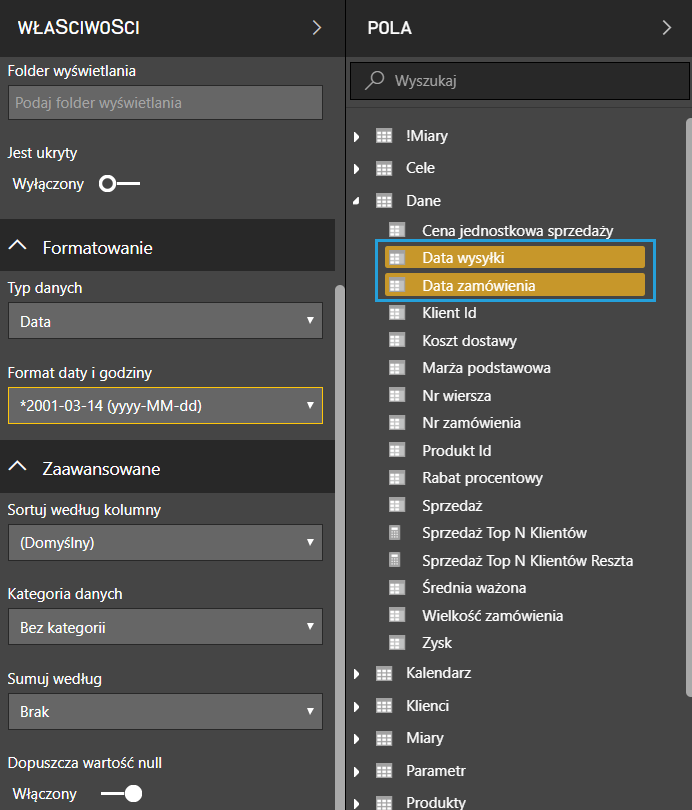Select the Data zamówienia field
The height and width of the screenshot is (810, 692).
[x=478, y=286]
